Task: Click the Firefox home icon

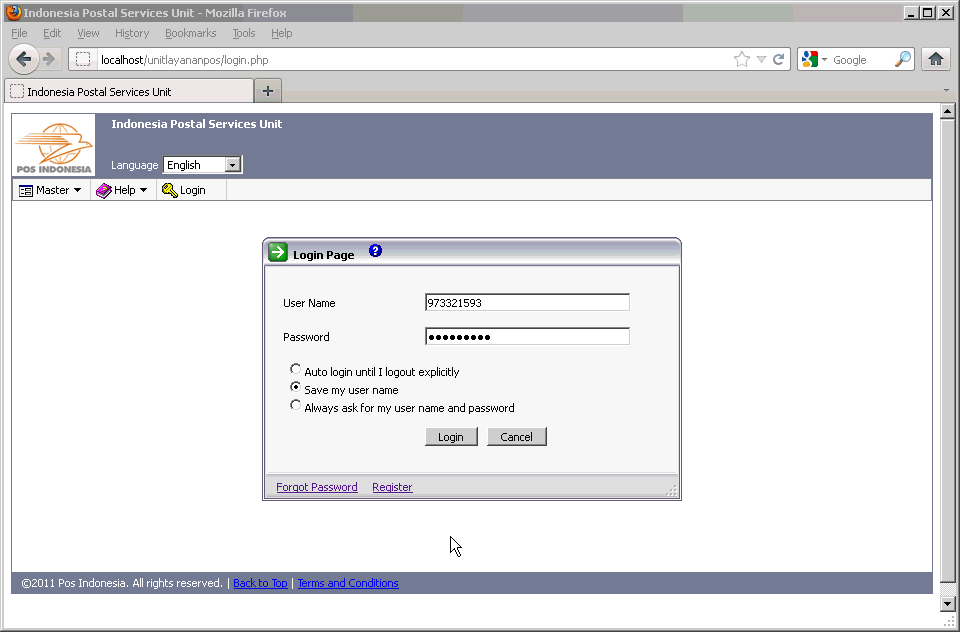Action: 935,59
